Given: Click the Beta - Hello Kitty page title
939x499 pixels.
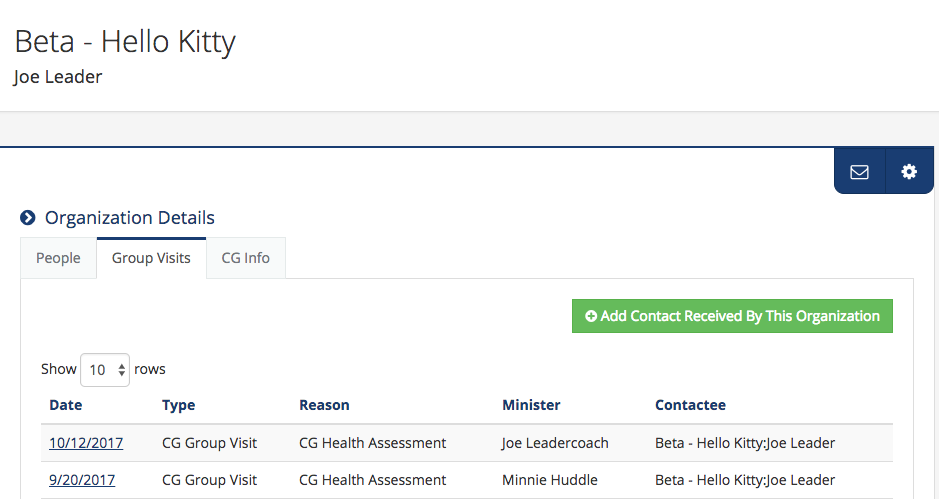Looking at the screenshot, I should pos(125,42).
